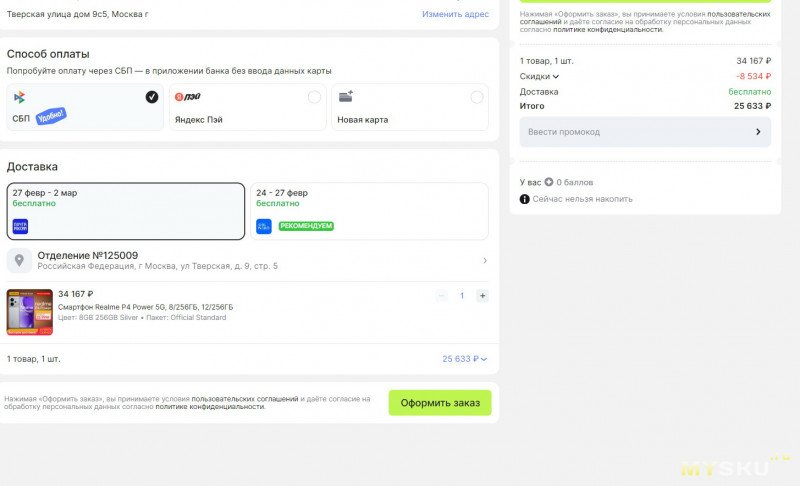
Task: Click the СБП payment logo icon
Action: [x=19, y=97]
